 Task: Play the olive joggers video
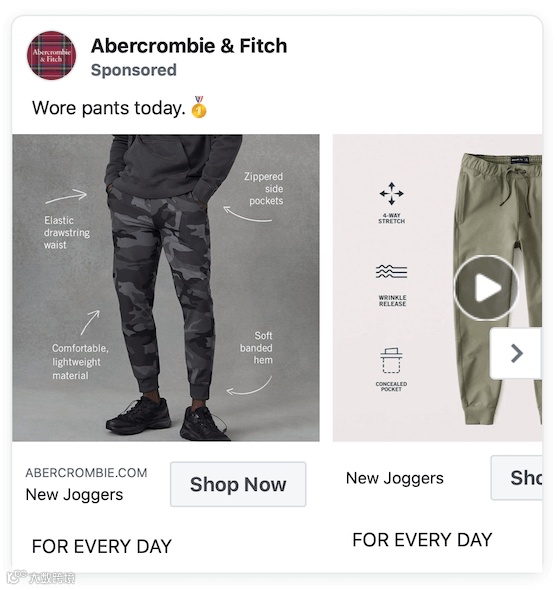point(486,288)
